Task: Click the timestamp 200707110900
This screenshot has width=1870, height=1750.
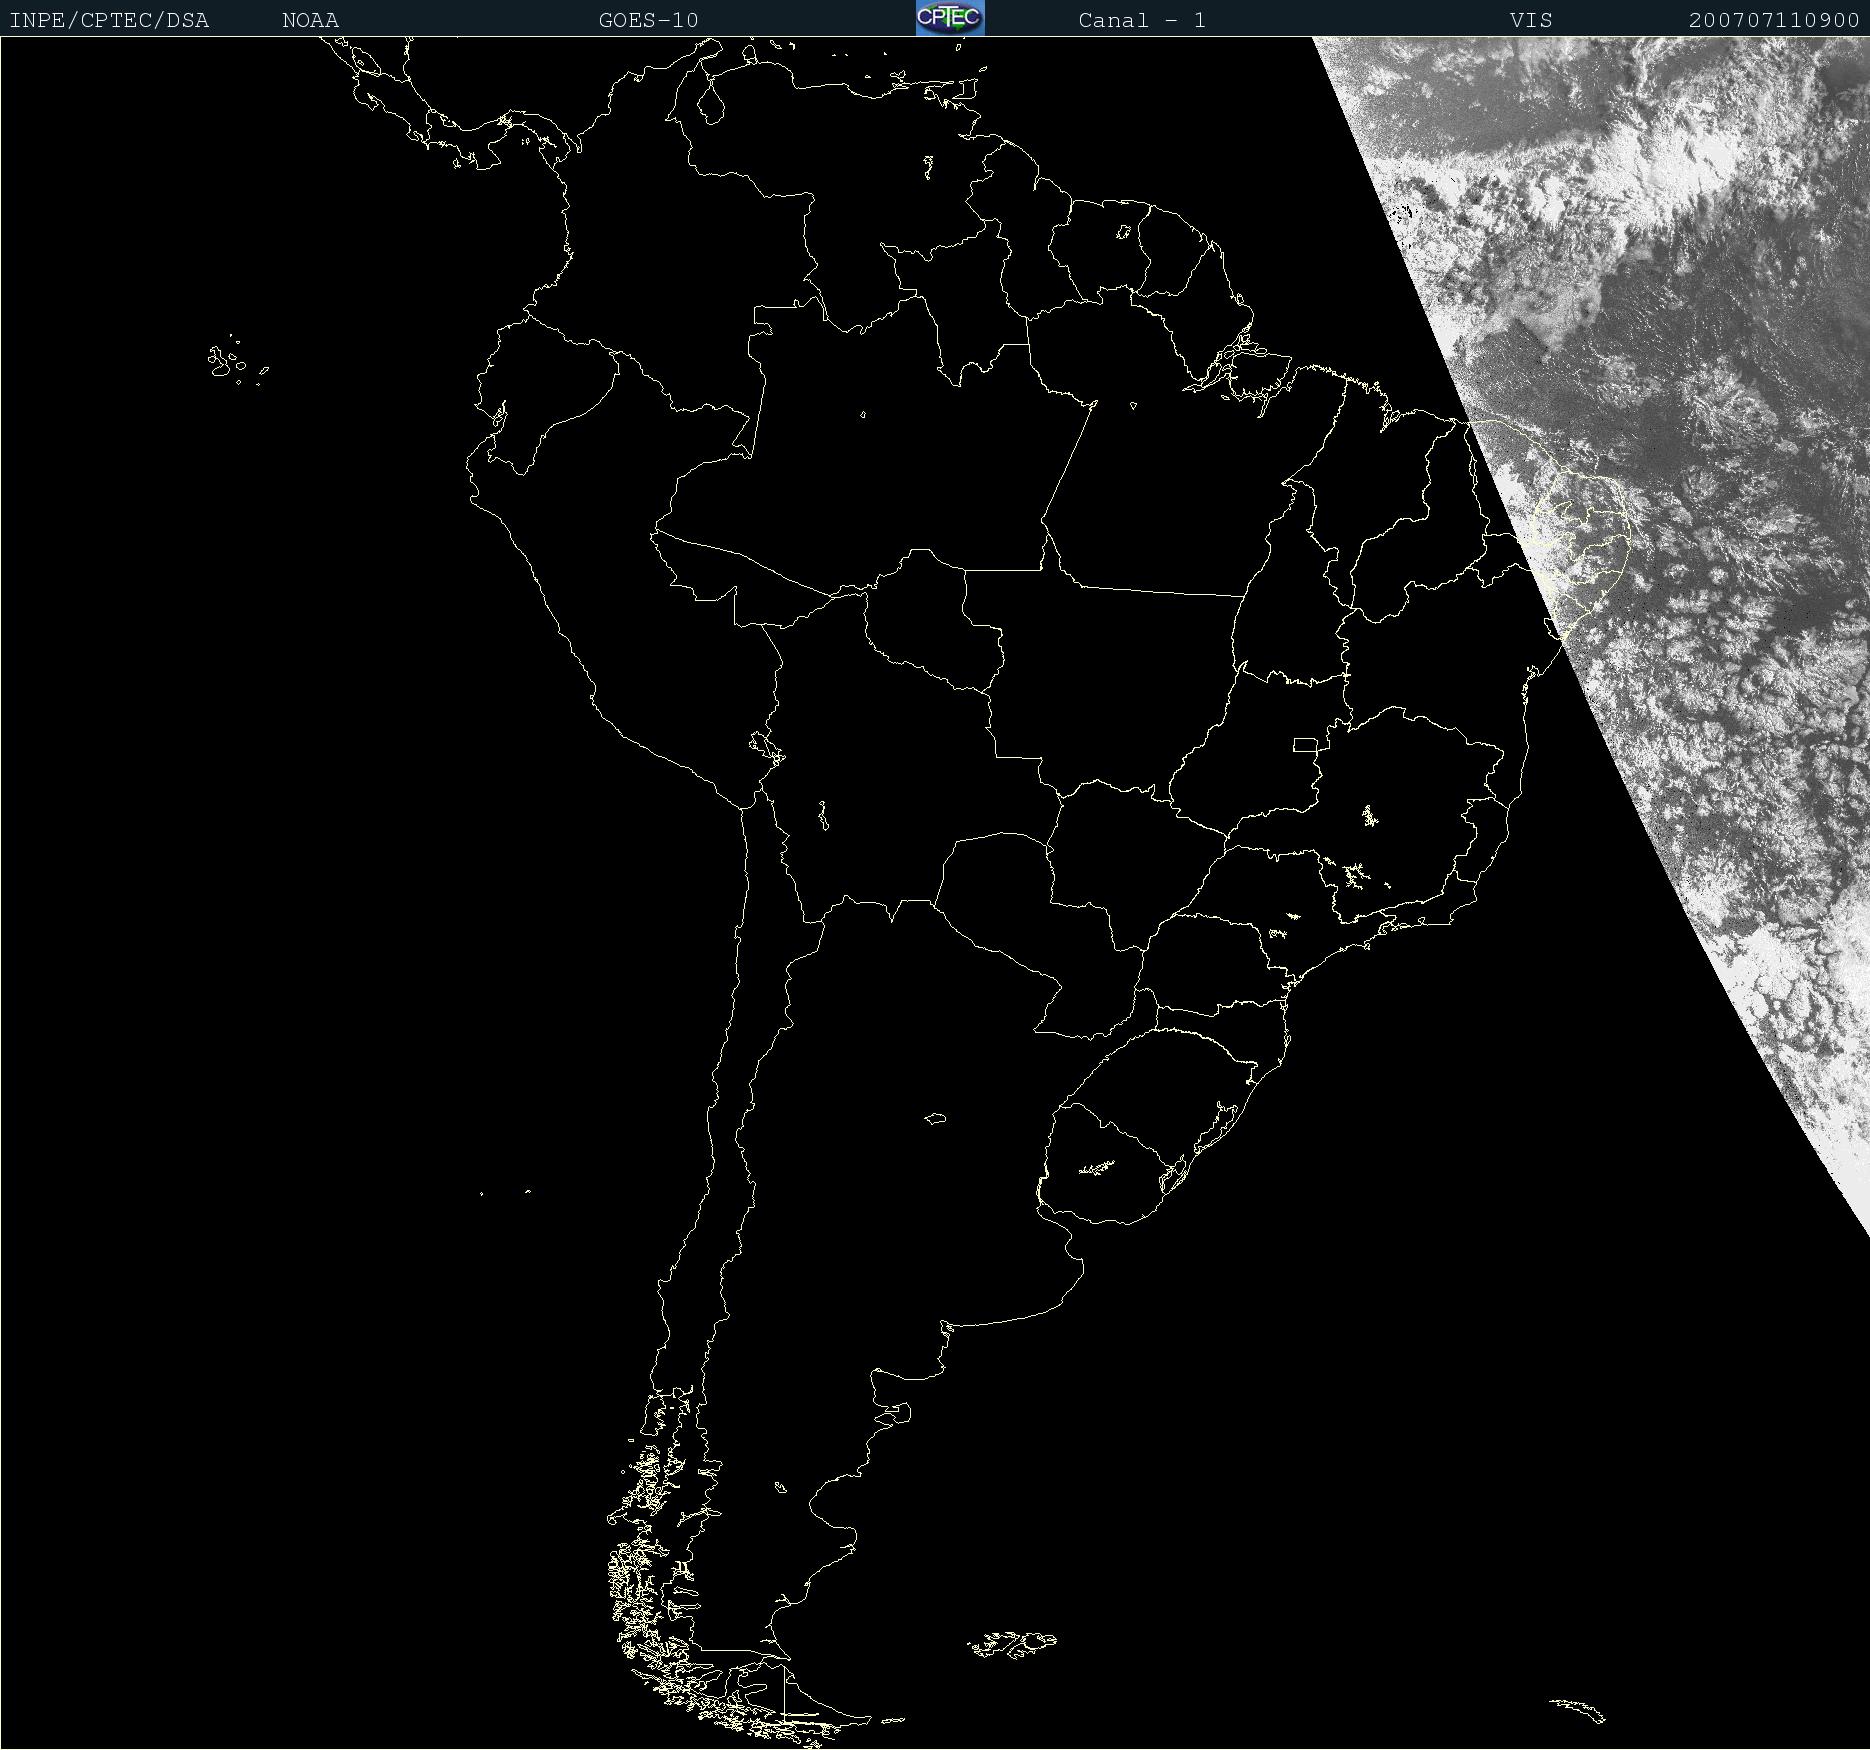Action: tap(1774, 20)
